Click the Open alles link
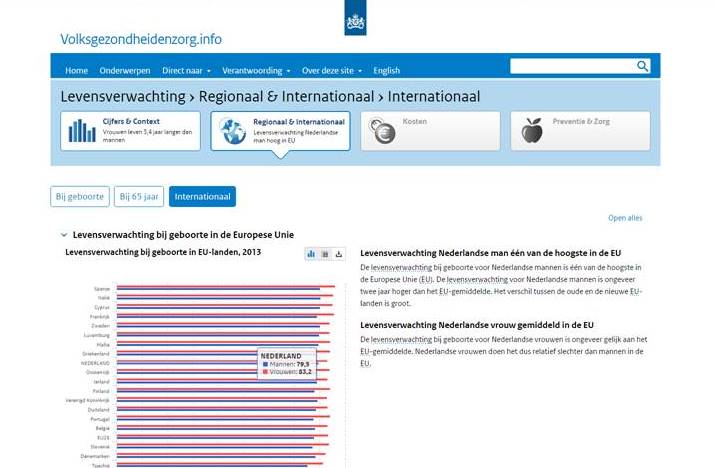The image size is (714, 468). click(625, 218)
